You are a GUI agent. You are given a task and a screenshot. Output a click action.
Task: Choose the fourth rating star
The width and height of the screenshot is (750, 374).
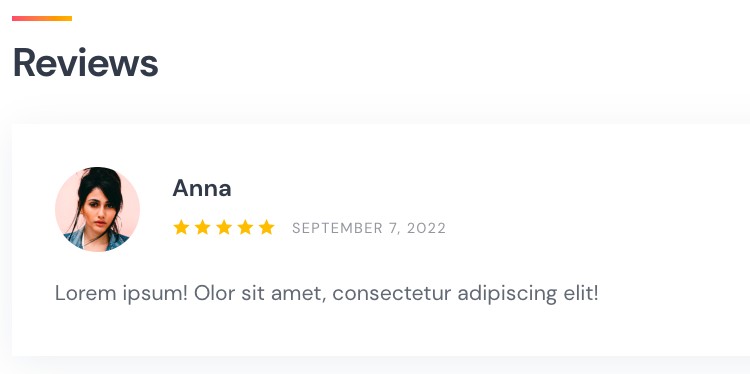click(x=245, y=227)
